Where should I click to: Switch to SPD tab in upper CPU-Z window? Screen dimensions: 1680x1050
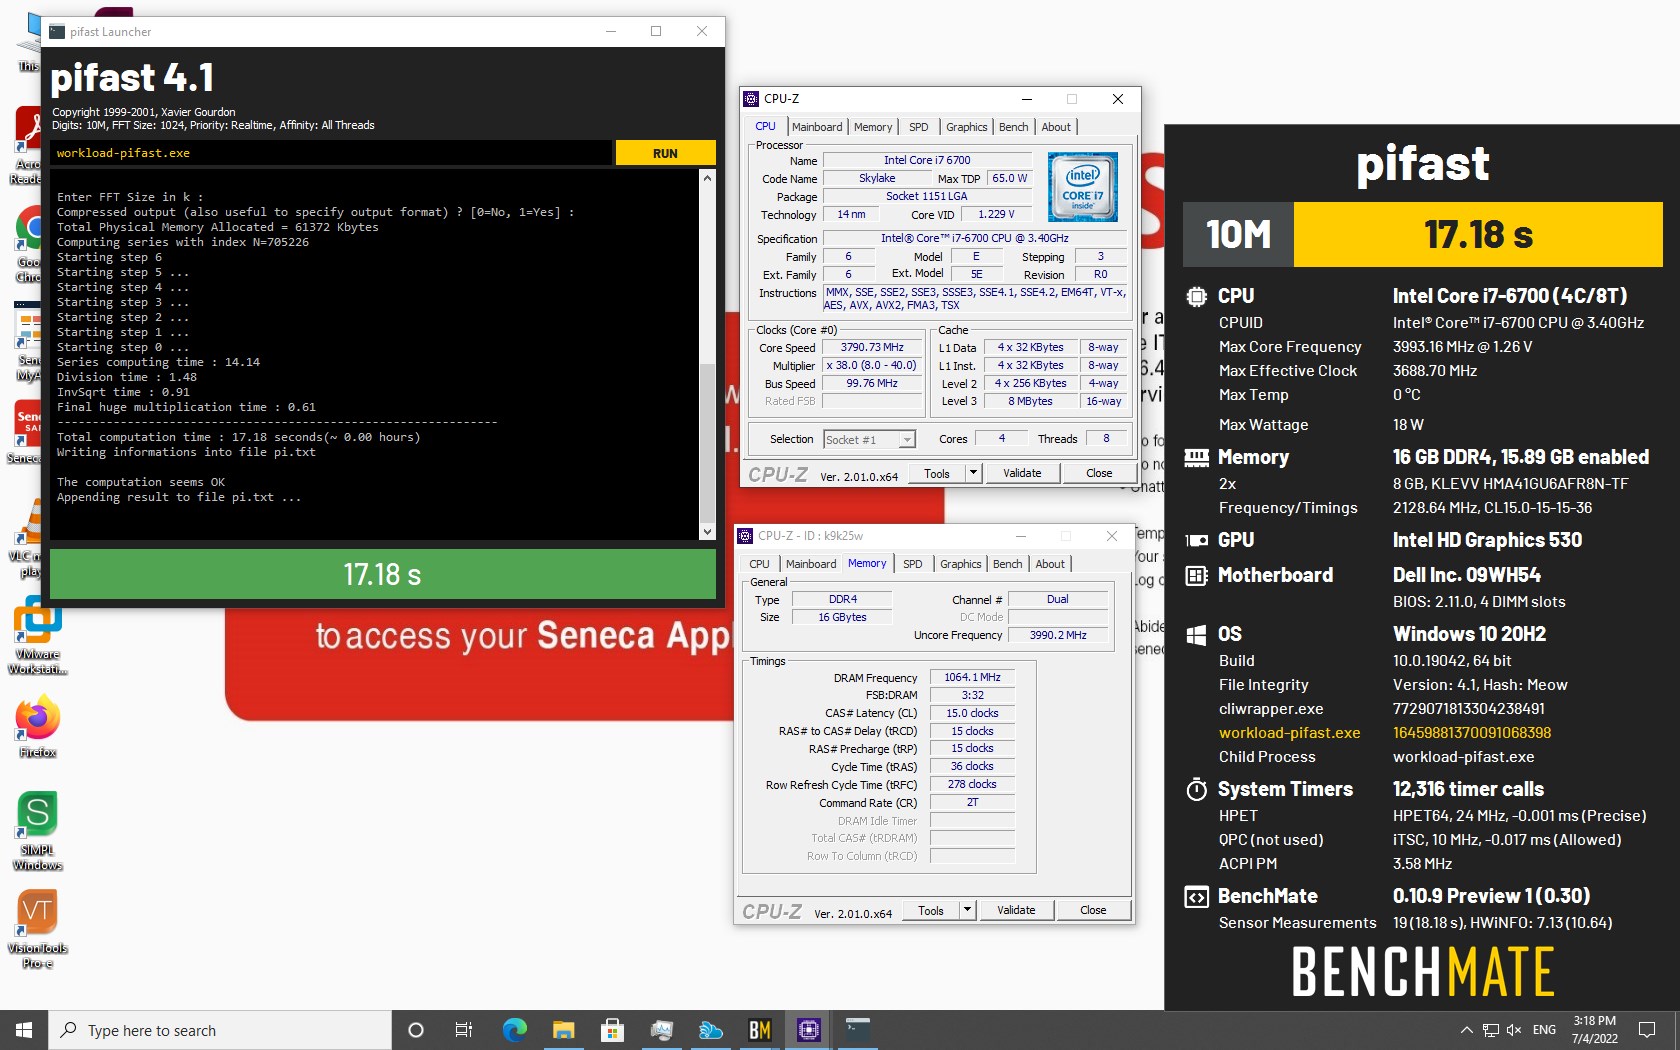[x=918, y=127]
